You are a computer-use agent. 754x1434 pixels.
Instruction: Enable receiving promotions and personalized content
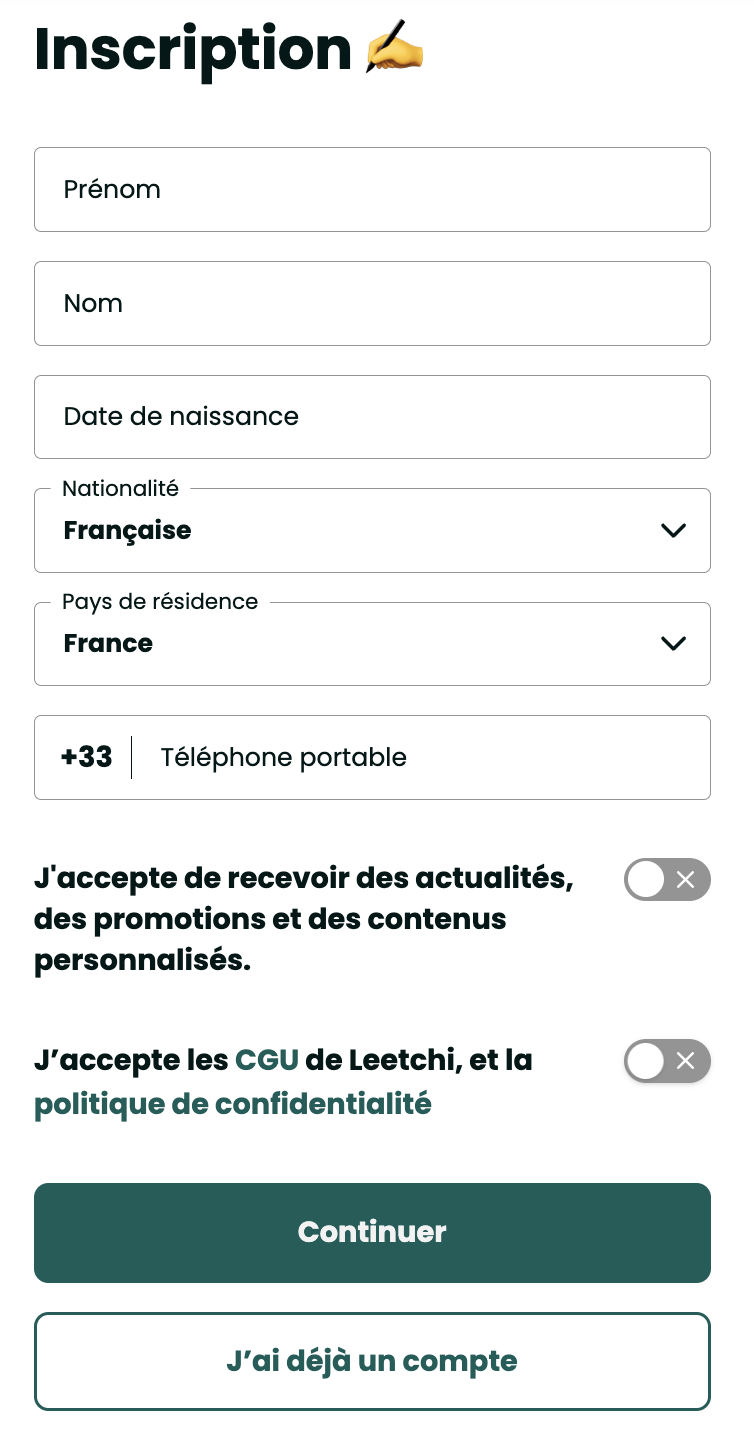[667, 880]
